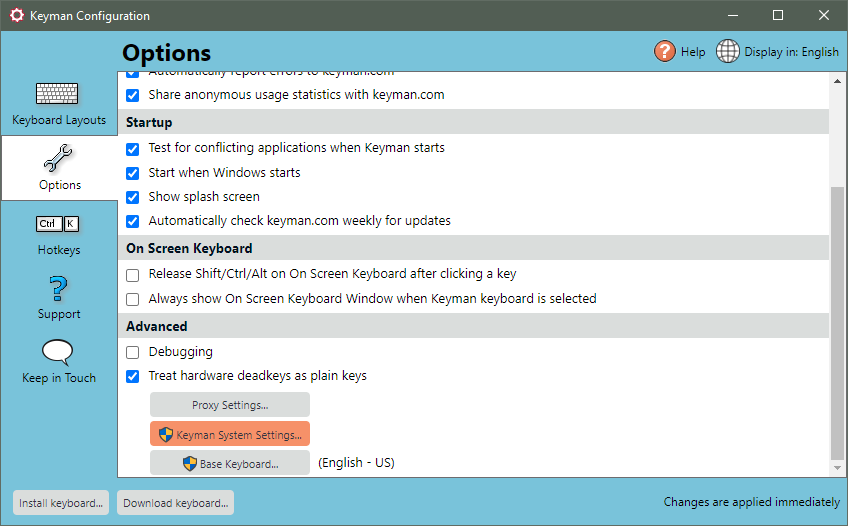Screen dimensions: 848x526
Task: Select the Options tab label
Action: pyautogui.click(x=60, y=185)
